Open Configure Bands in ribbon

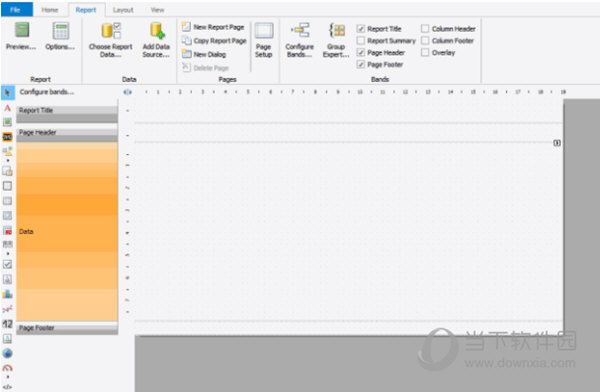coord(300,40)
